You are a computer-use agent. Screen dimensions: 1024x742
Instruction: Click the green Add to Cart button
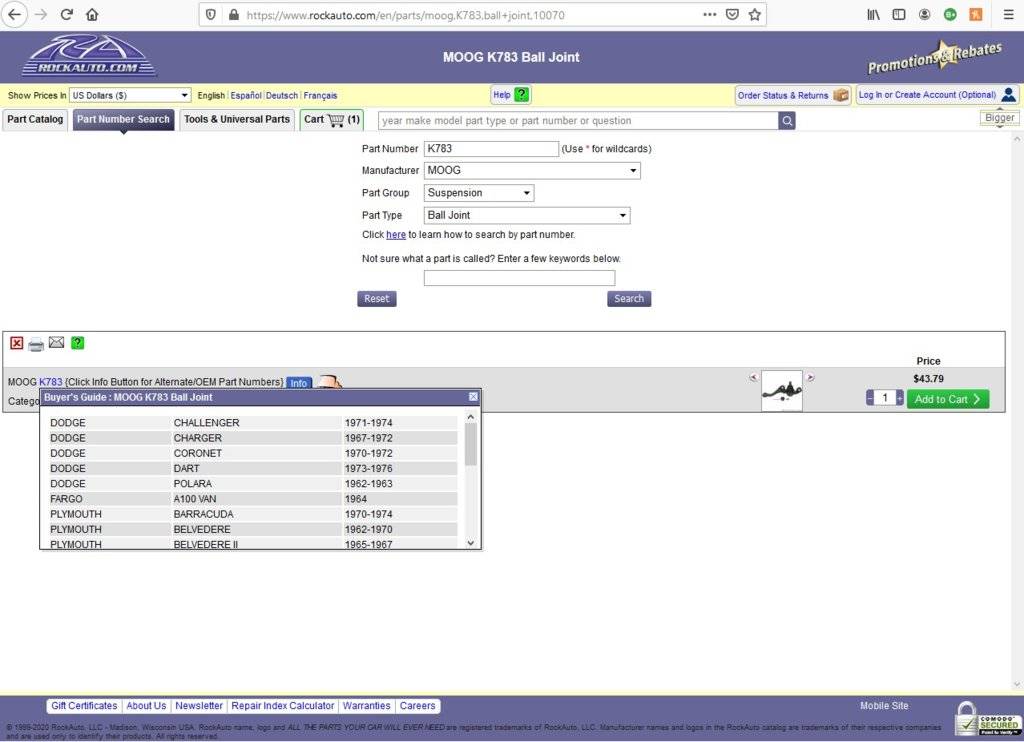pos(947,399)
